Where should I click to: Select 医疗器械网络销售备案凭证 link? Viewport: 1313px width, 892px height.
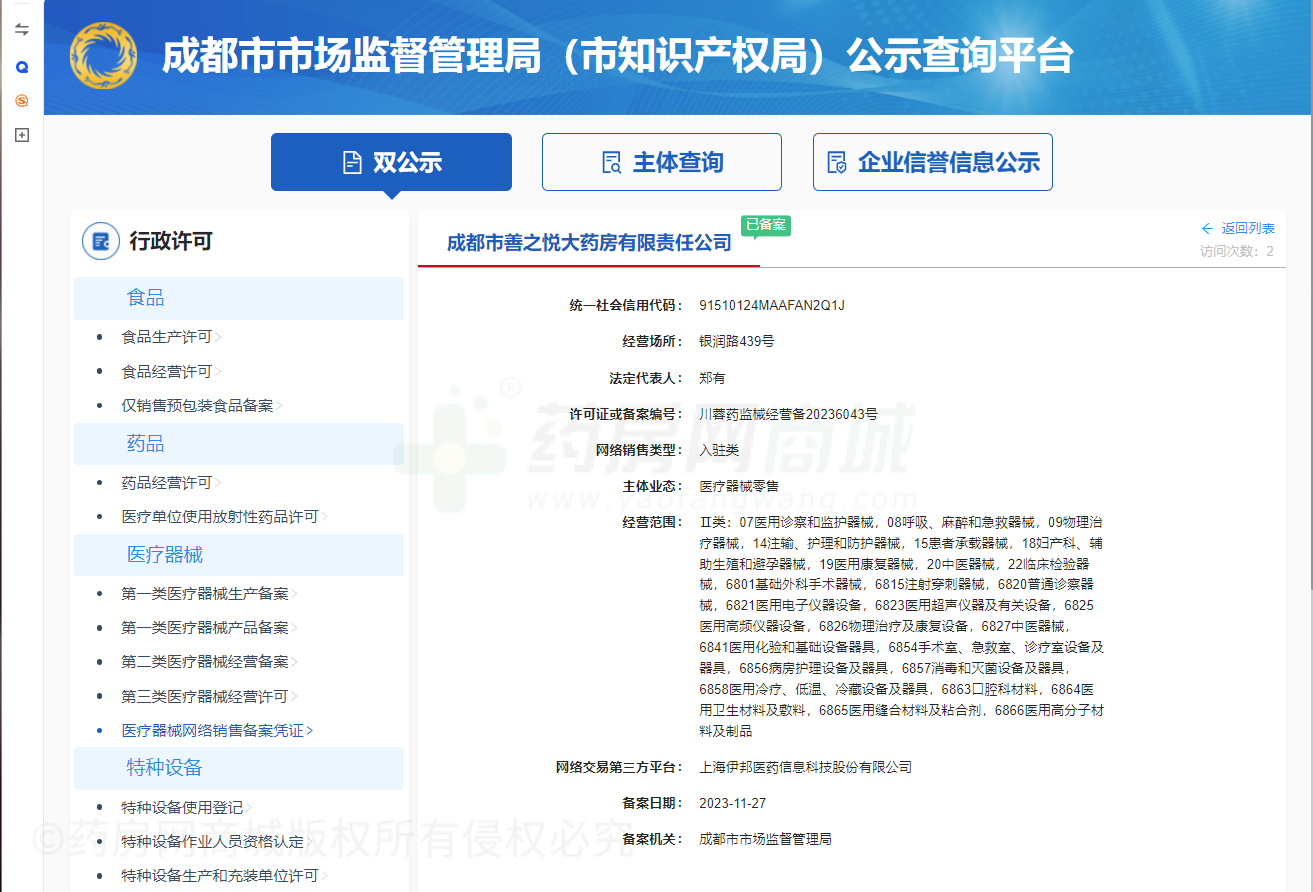212,731
